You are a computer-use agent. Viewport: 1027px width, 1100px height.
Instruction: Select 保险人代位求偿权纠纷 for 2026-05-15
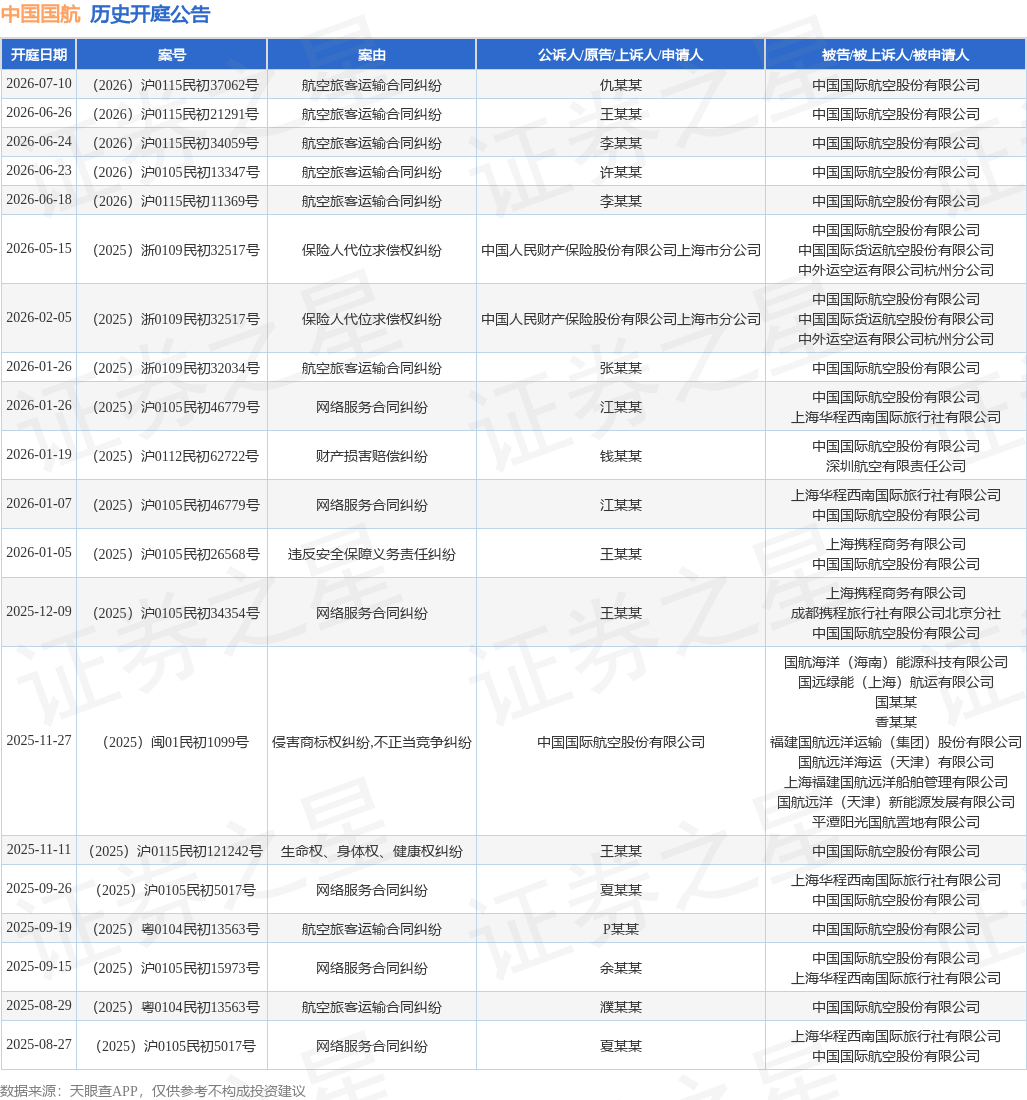click(x=372, y=250)
